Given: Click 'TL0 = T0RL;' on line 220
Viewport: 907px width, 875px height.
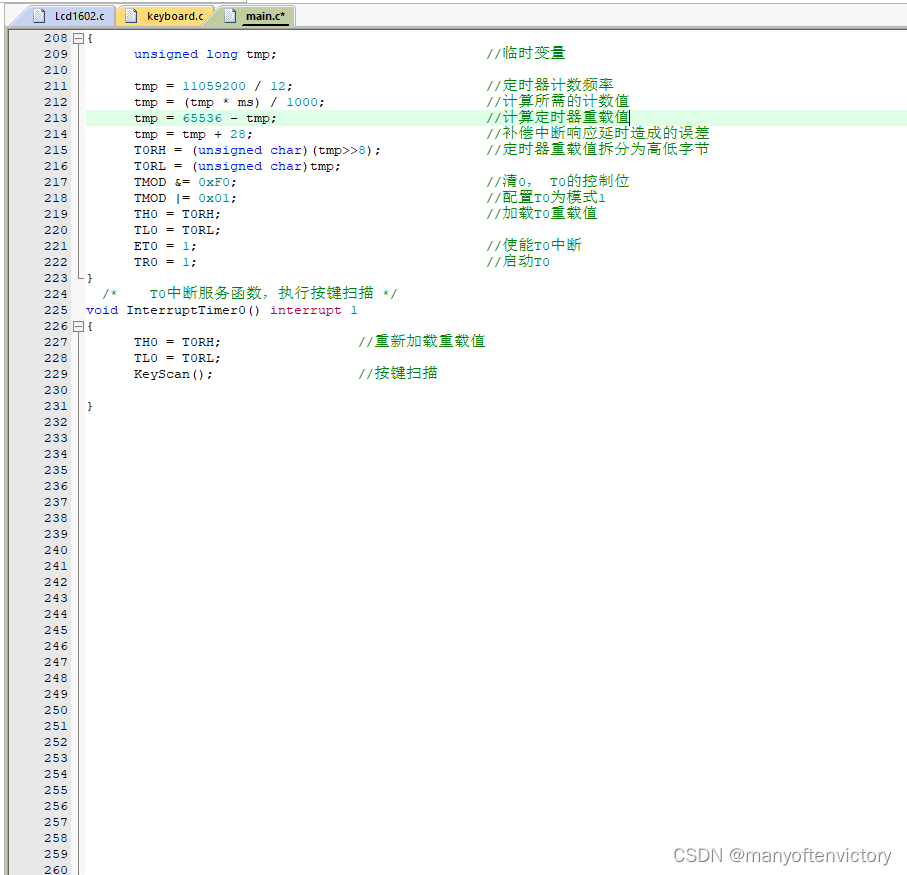Looking at the screenshot, I should tap(177, 230).
